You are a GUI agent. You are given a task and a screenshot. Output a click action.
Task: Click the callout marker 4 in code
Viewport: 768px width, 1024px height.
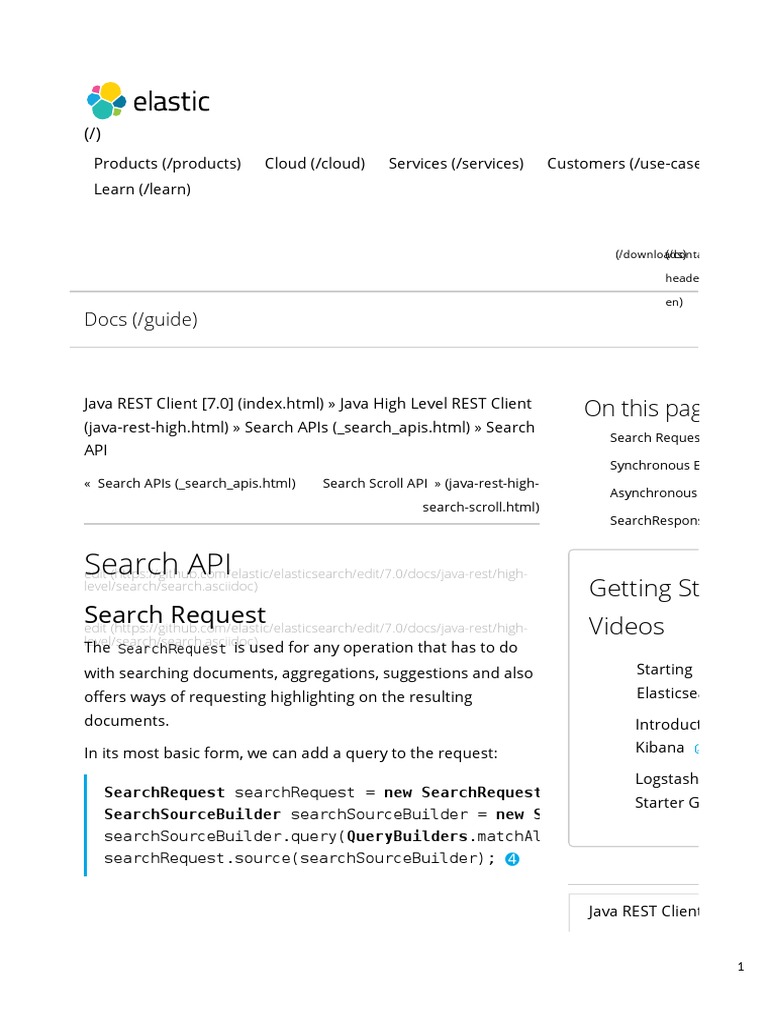[x=512, y=859]
